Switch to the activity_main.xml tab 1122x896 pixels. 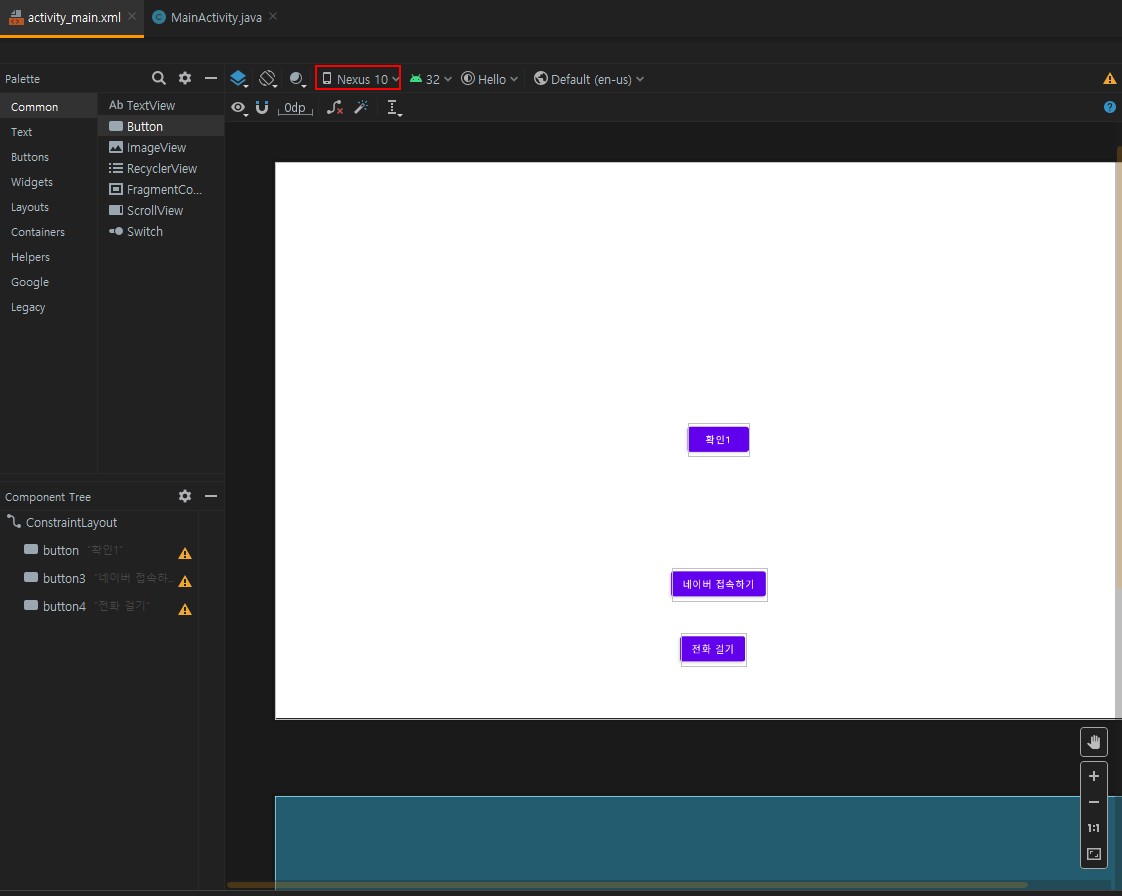click(73, 17)
